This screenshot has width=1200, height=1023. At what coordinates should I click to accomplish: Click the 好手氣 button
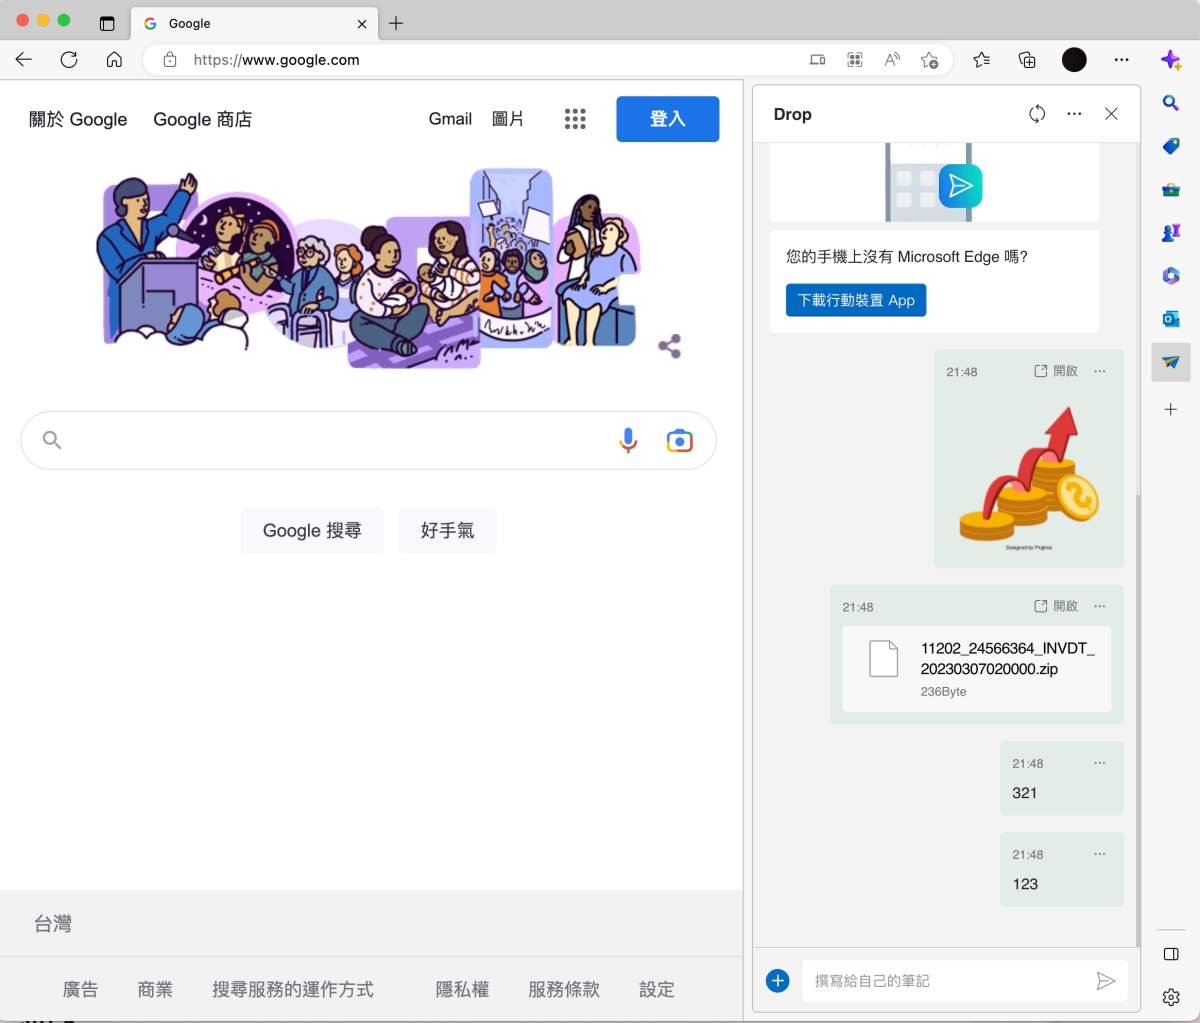[447, 530]
